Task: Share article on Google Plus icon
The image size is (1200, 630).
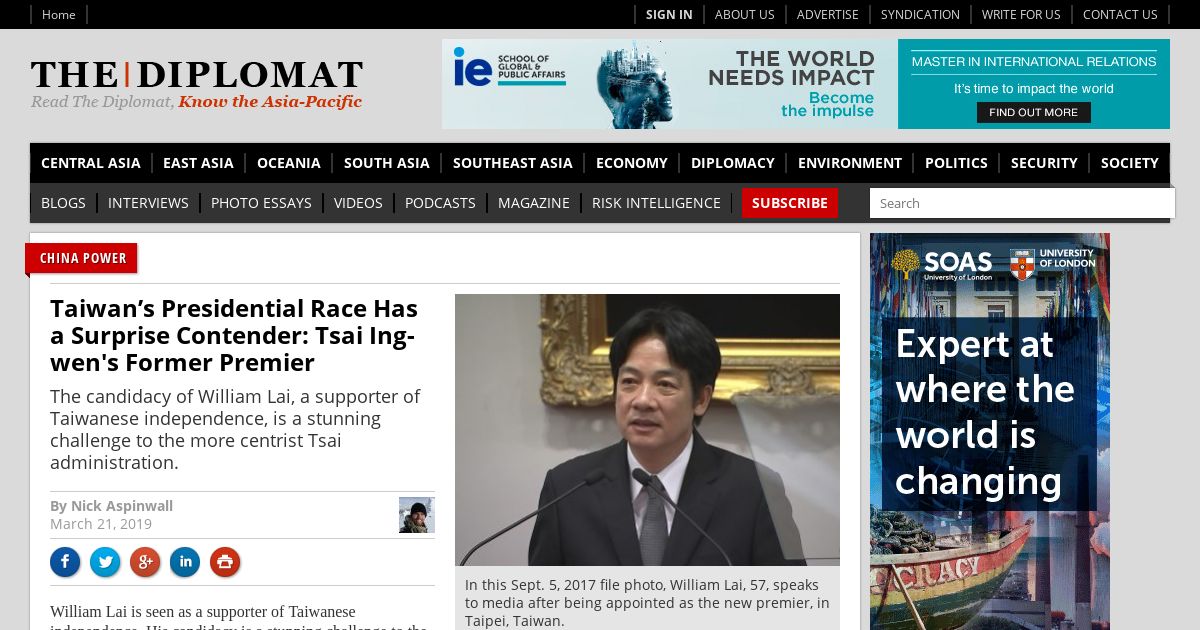Action: pos(145,562)
